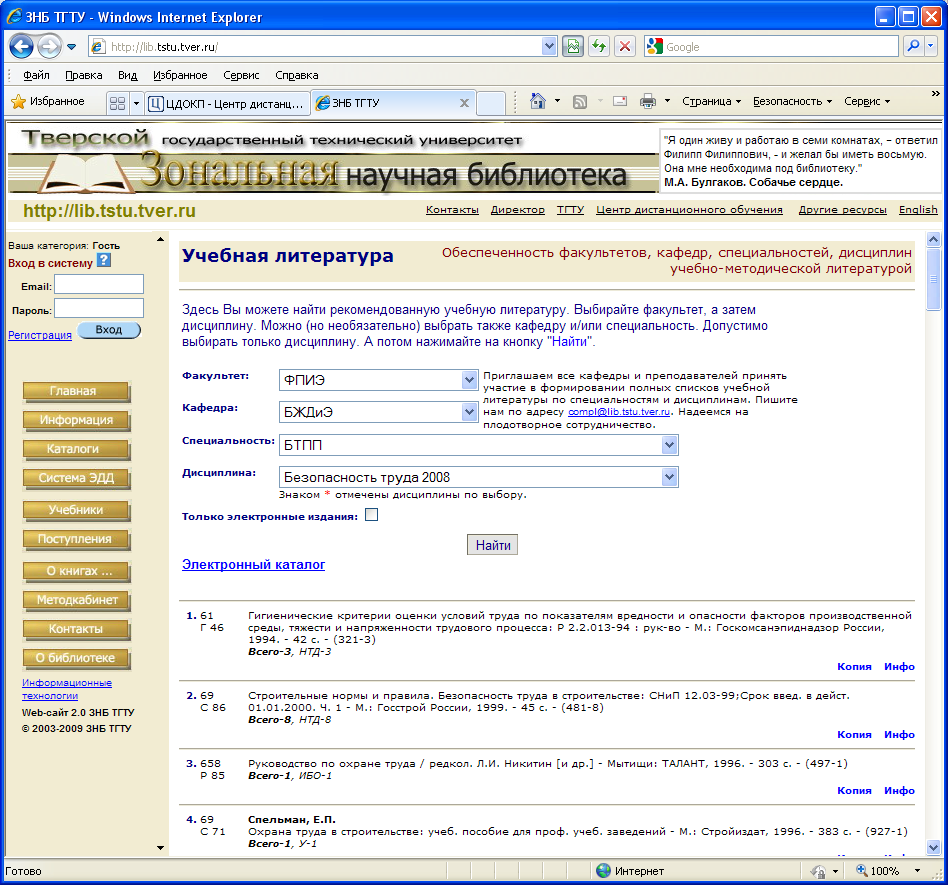Expand the address bar URL history dropdown
The image size is (948, 885).
(x=549, y=47)
